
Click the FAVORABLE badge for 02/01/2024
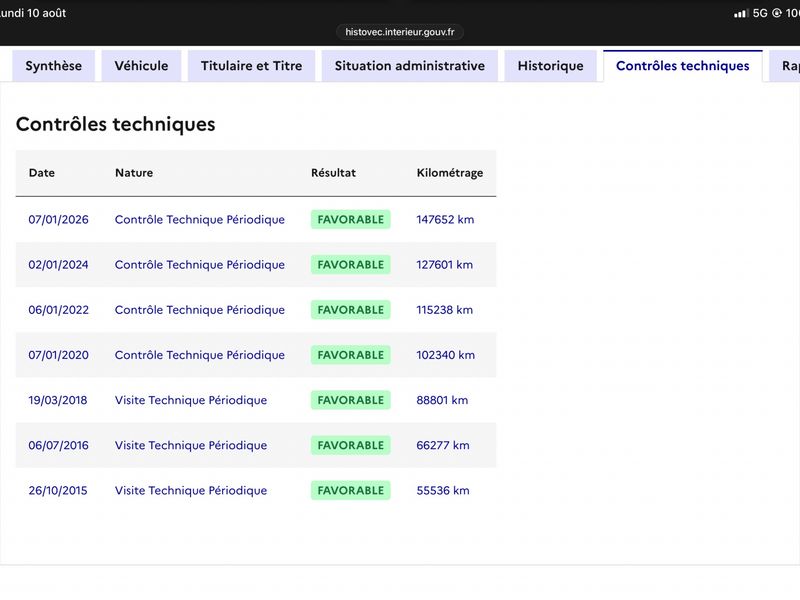351,265
